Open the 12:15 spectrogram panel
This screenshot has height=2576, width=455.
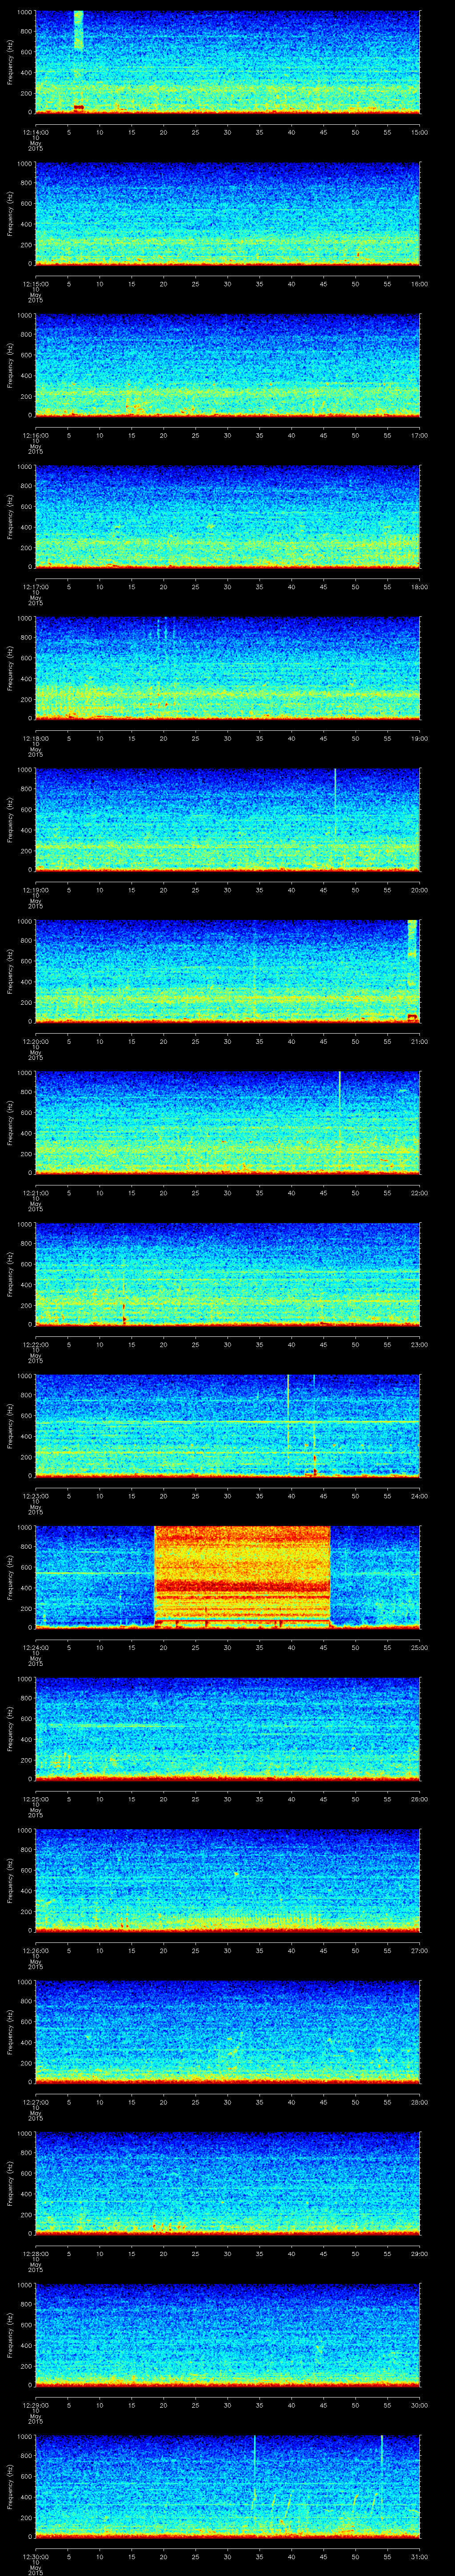pos(227,213)
